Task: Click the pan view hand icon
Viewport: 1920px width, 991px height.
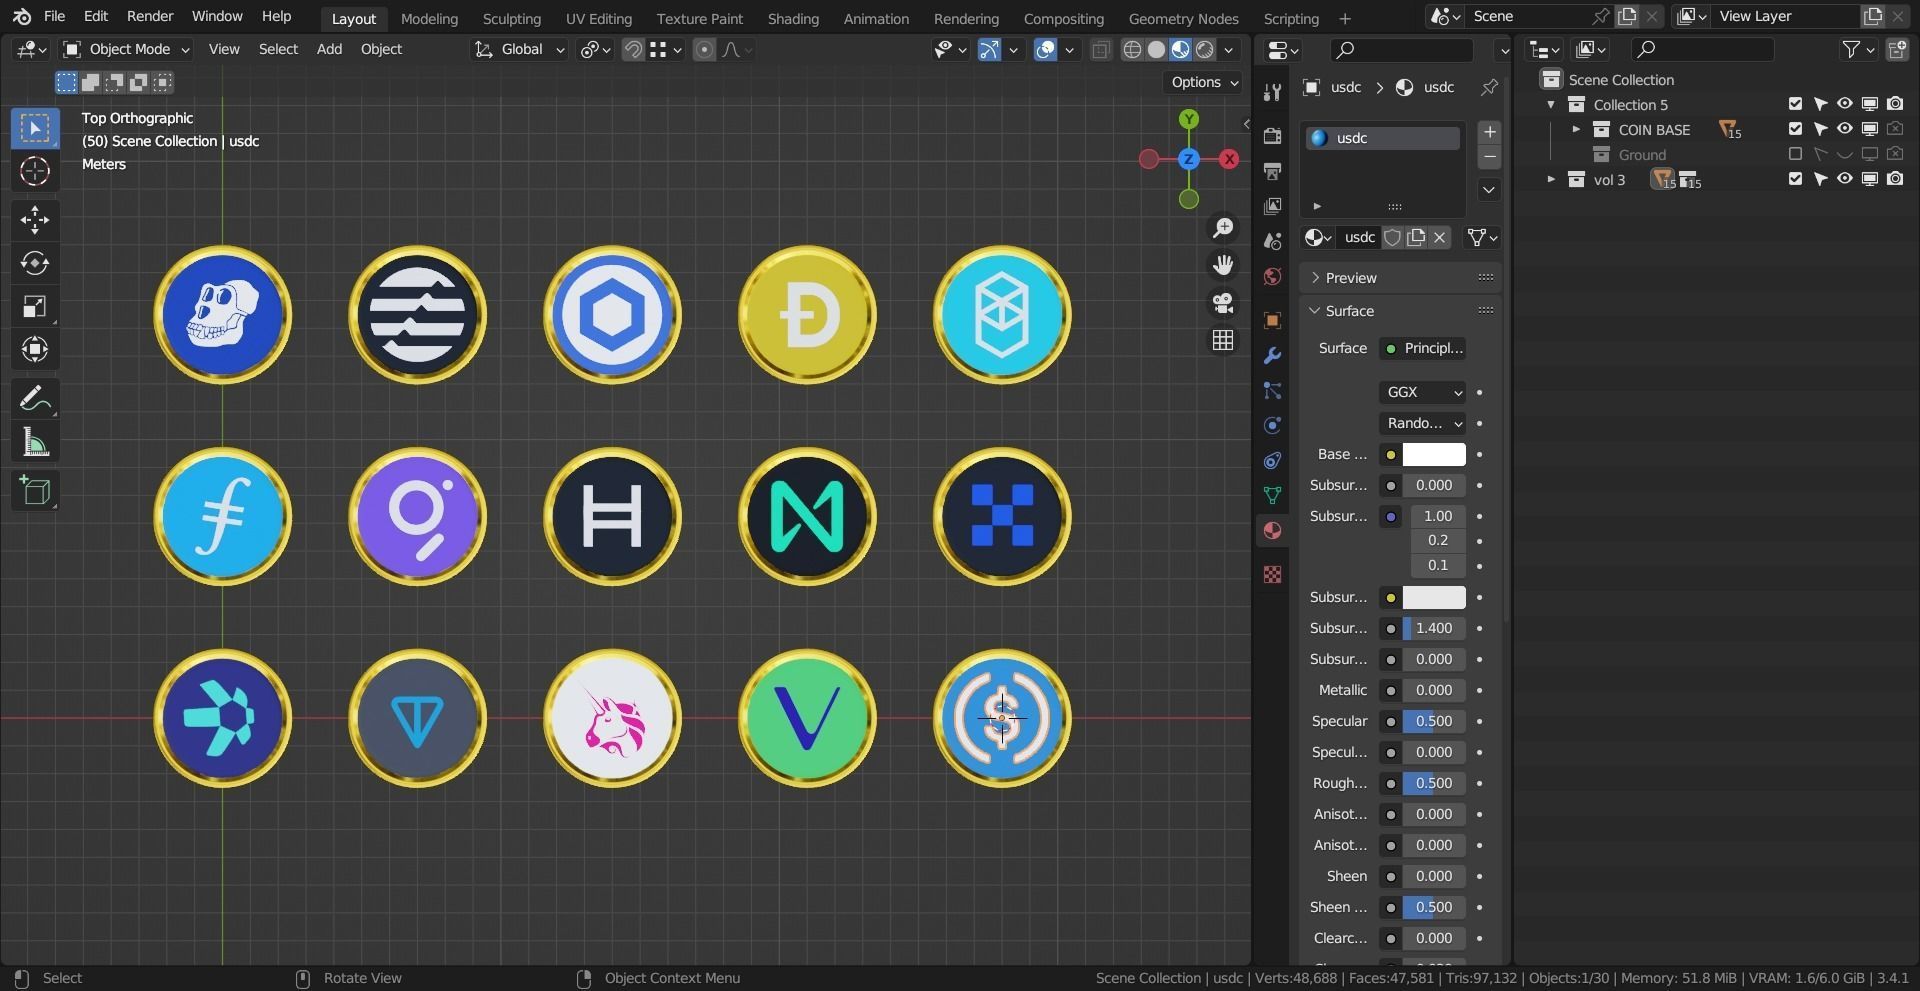Action: (x=1223, y=265)
